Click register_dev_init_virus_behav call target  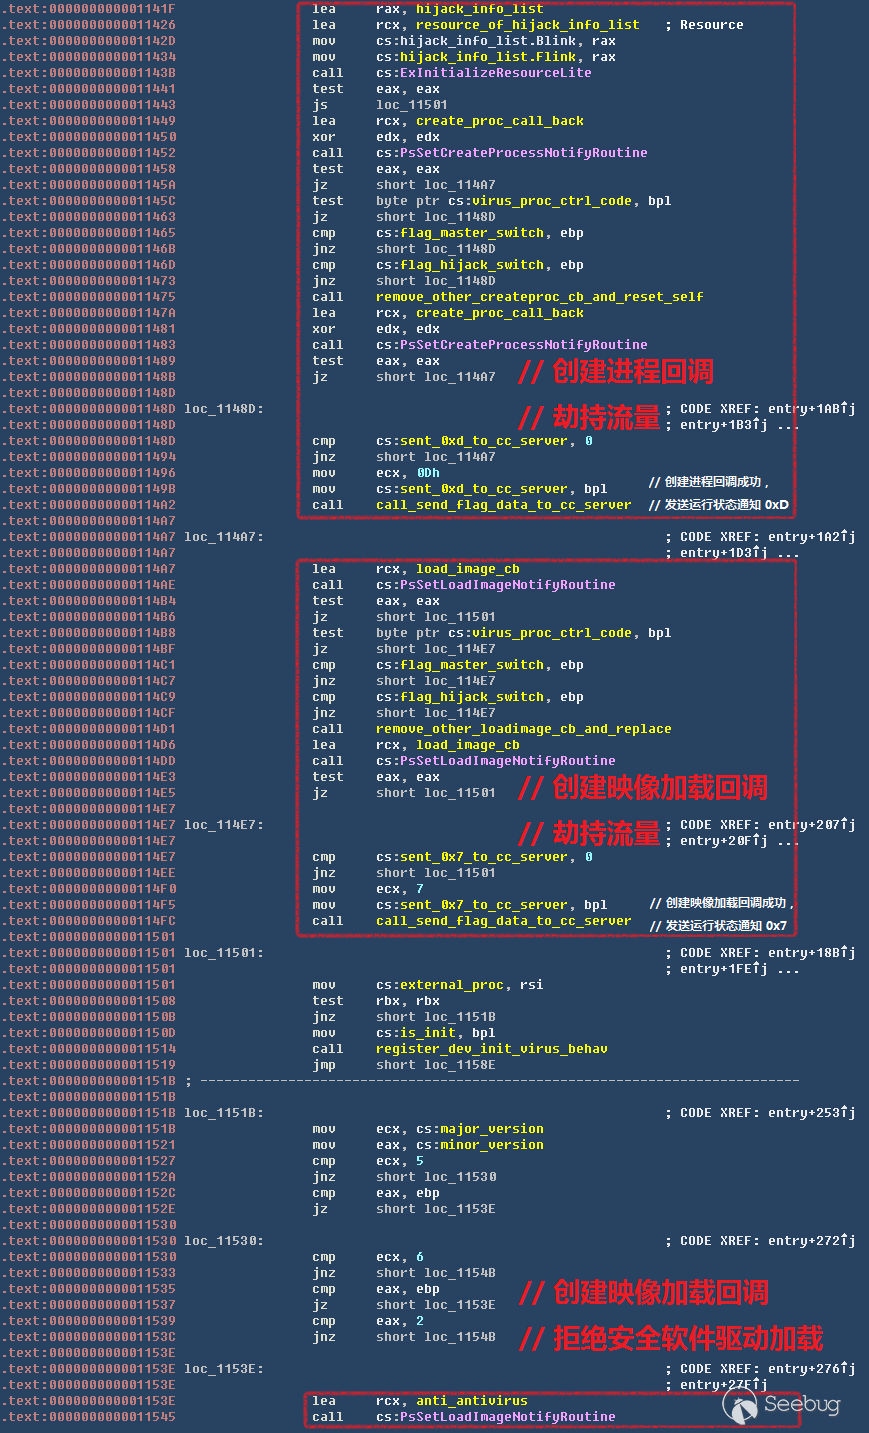pyautogui.click(x=492, y=1049)
